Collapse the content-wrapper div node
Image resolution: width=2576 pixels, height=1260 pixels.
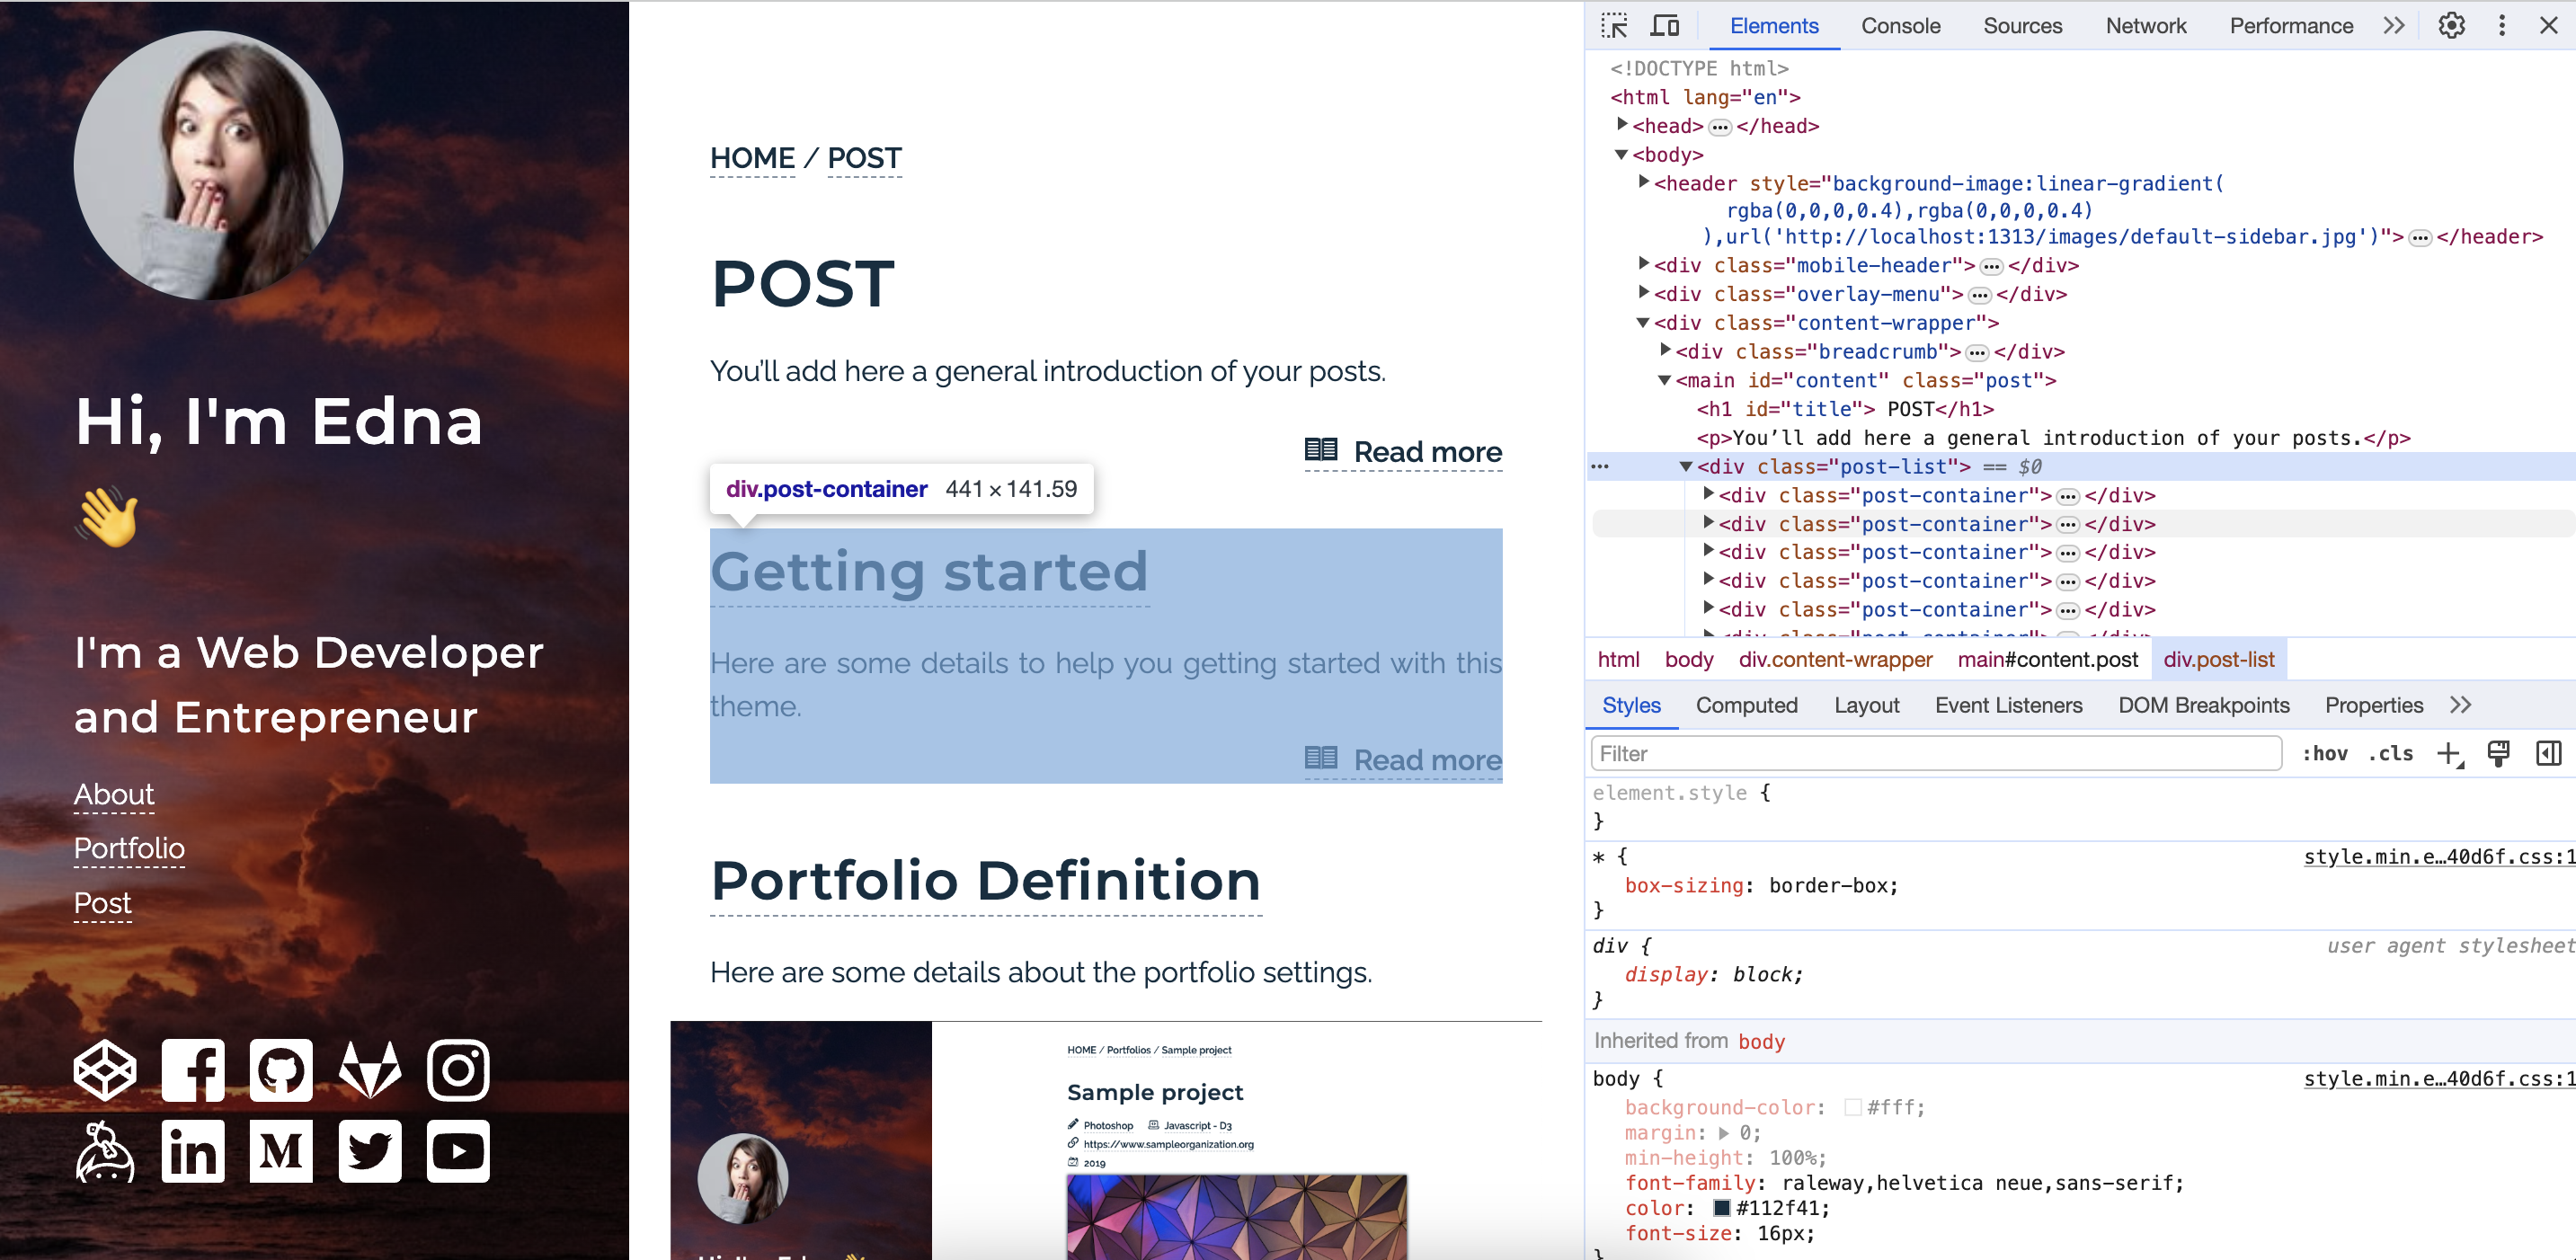point(1643,322)
